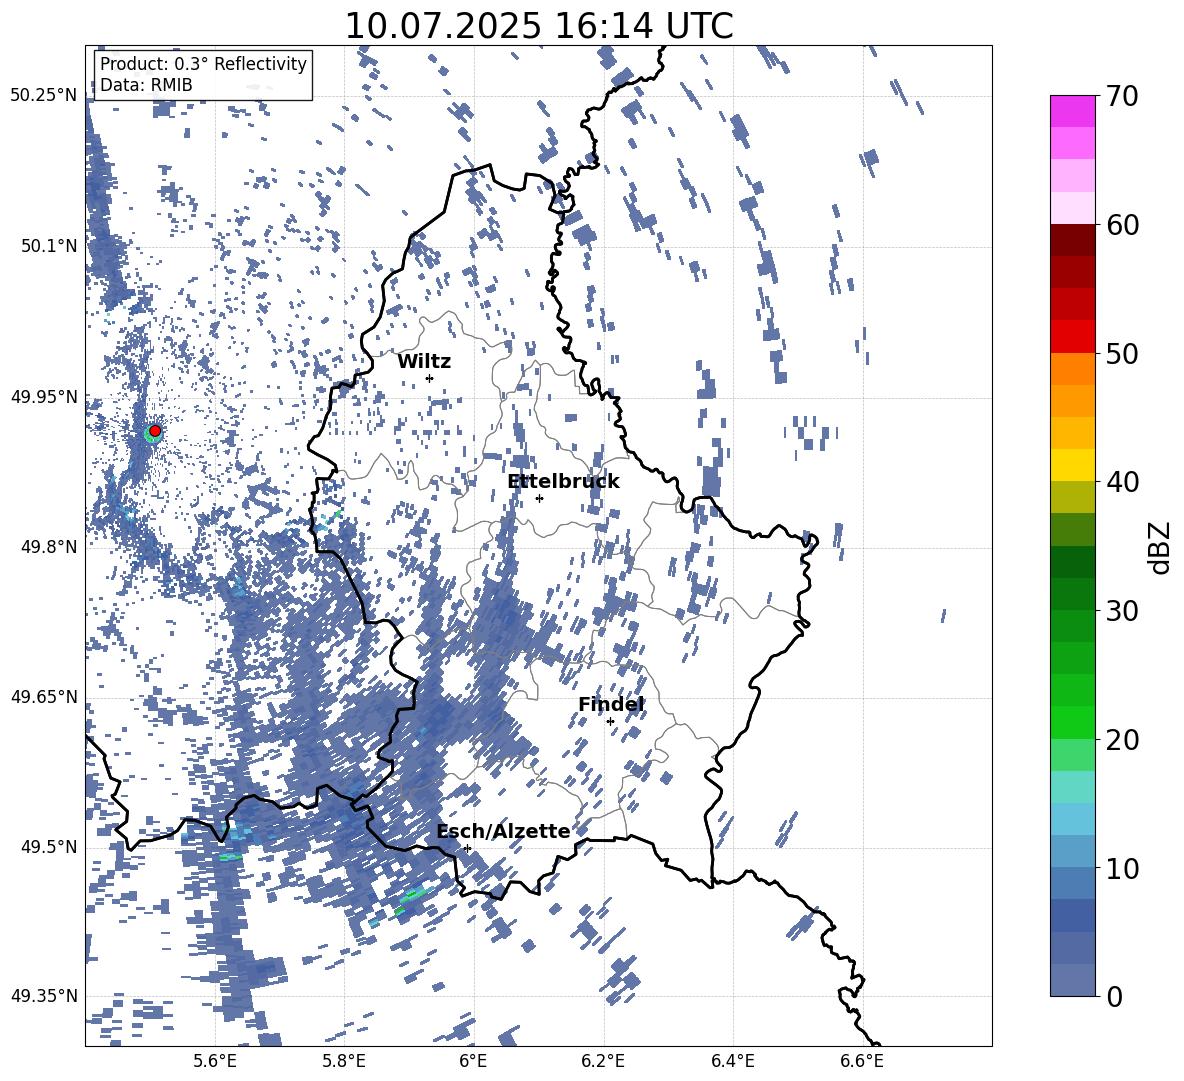
Task: Click the 6.4°E longitude label
Action: [x=732, y=1061]
